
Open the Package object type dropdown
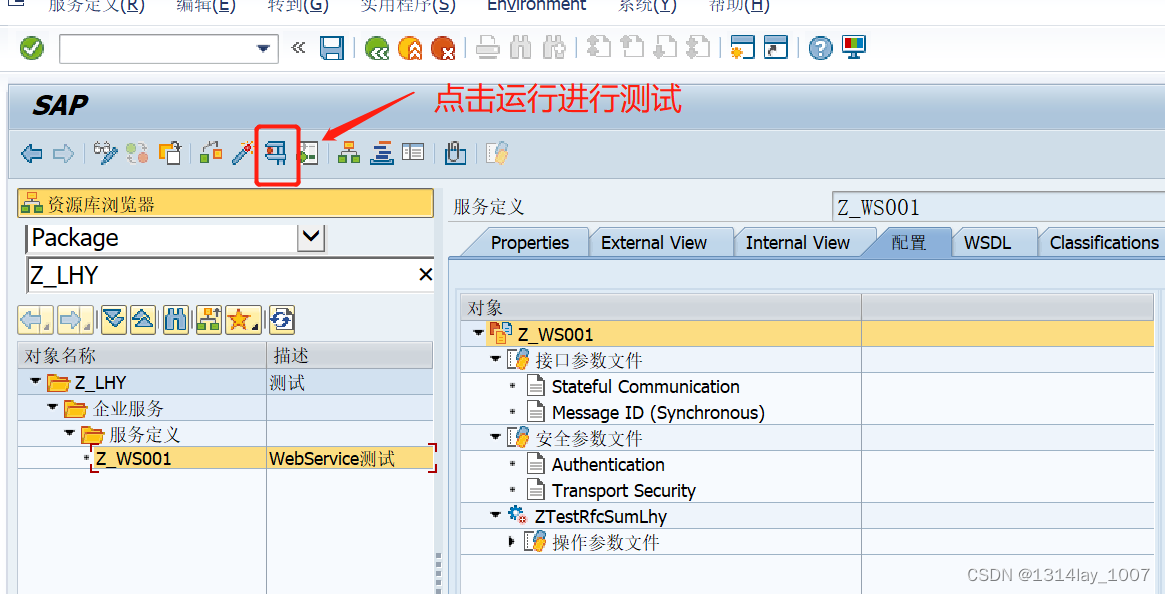311,238
